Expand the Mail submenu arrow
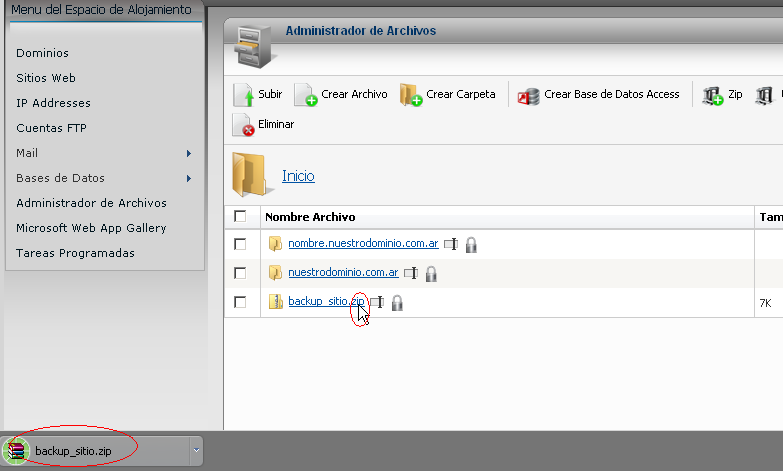Viewport: 783px width, 471px height. pos(189,153)
